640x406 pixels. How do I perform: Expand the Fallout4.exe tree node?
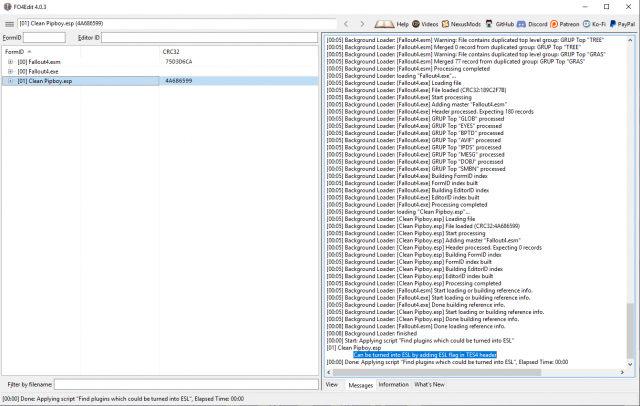pos(10,71)
